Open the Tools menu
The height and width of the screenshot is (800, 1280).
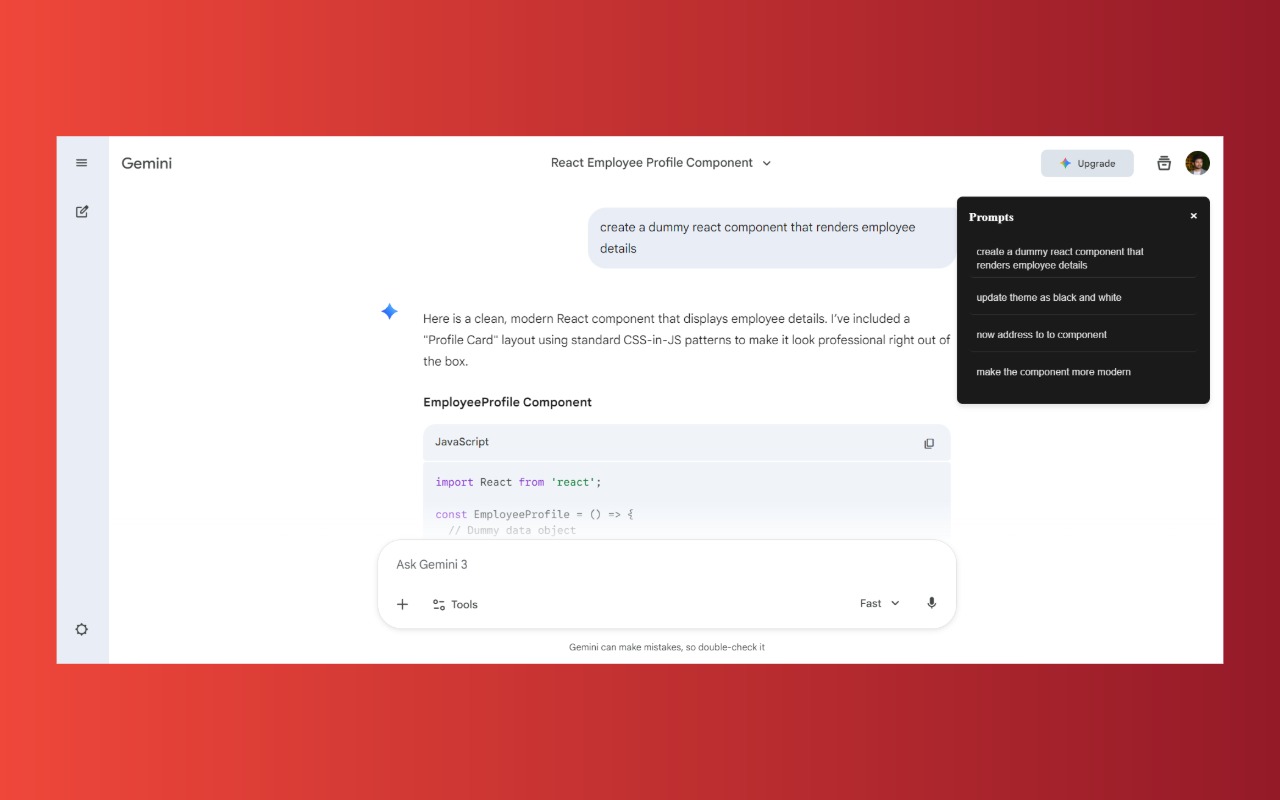455,604
